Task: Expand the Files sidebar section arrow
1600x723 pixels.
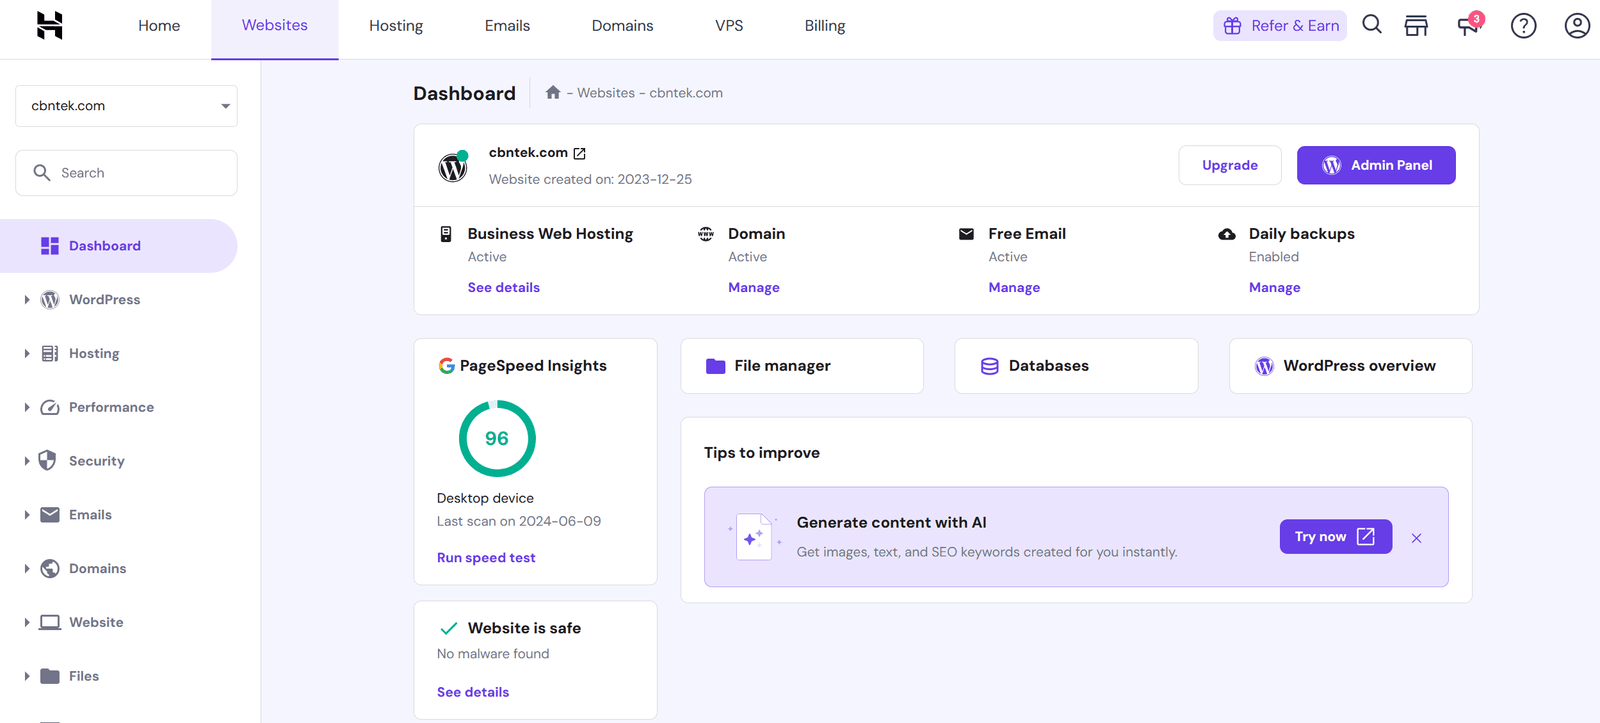Action: (27, 676)
